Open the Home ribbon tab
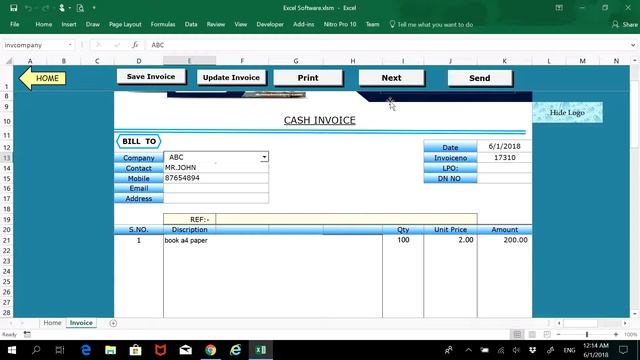 pos(44,24)
